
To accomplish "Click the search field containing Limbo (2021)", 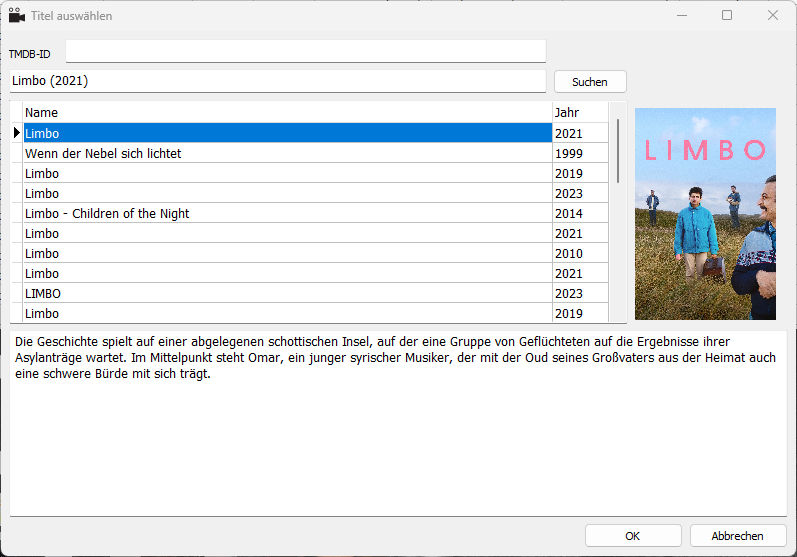I will point(278,81).
